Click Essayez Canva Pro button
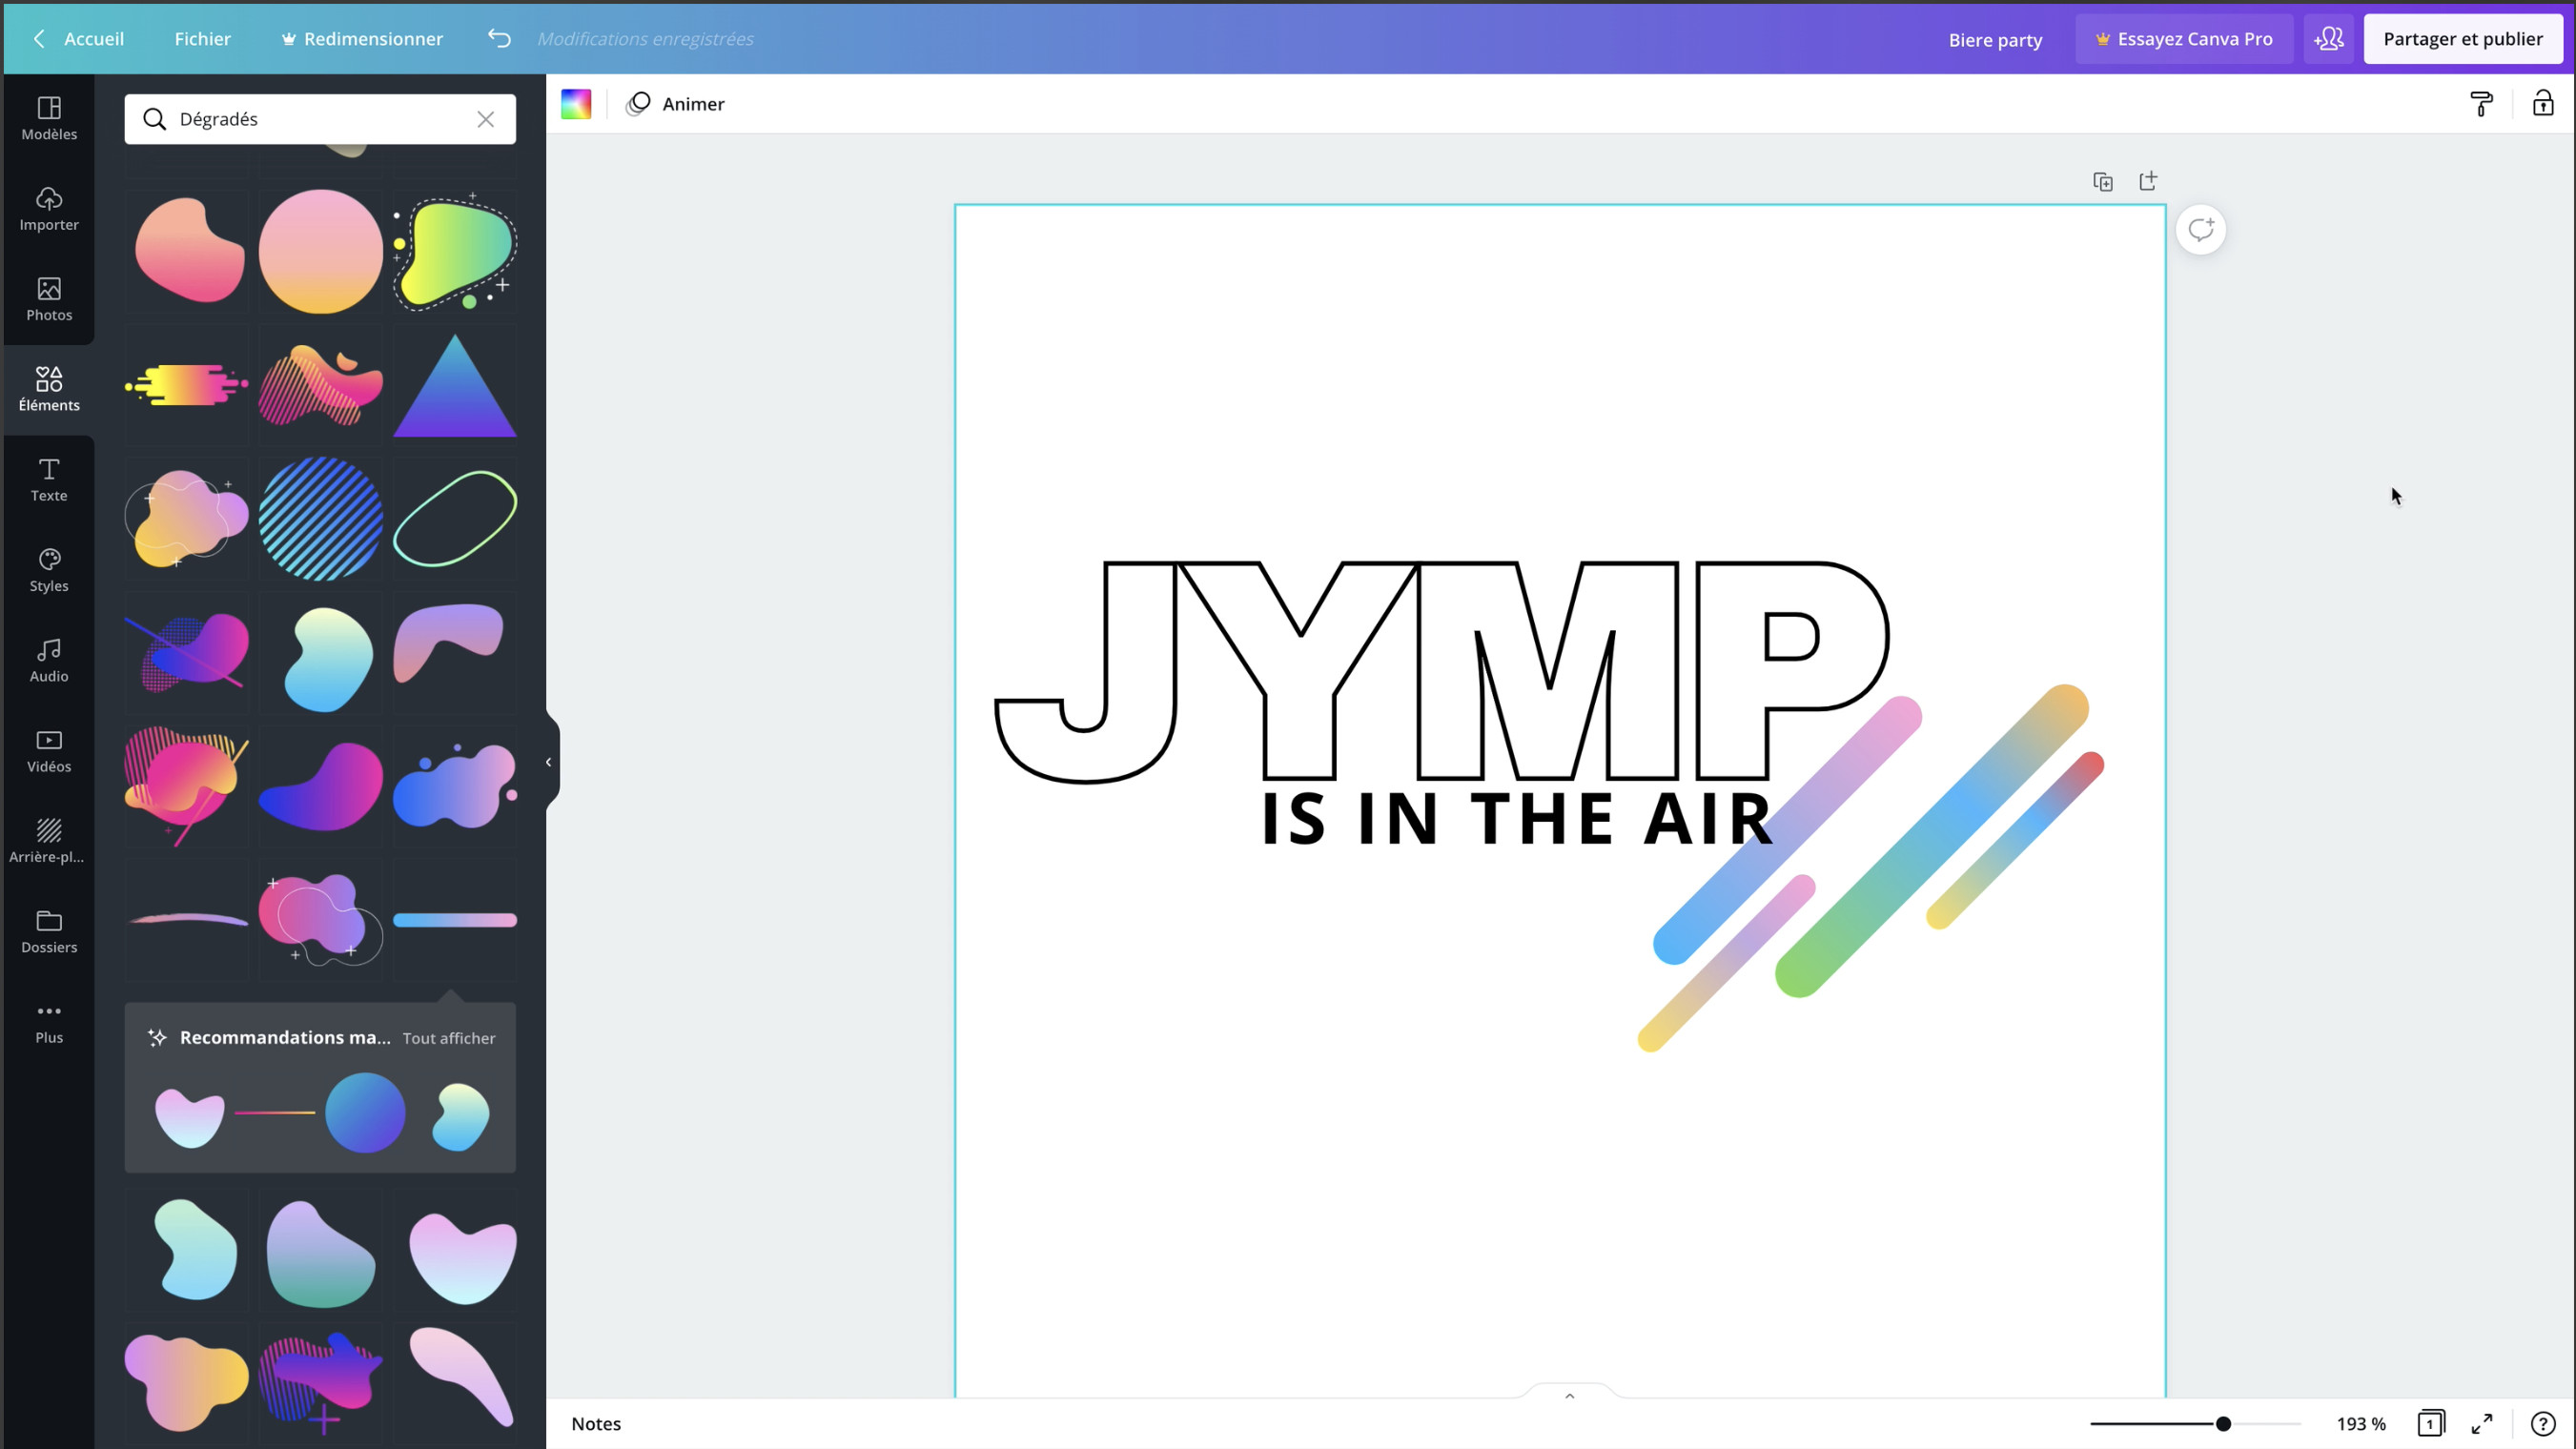Viewport: 2576px width, 1449px height. pyautogui.click(x=2184, y=38)
